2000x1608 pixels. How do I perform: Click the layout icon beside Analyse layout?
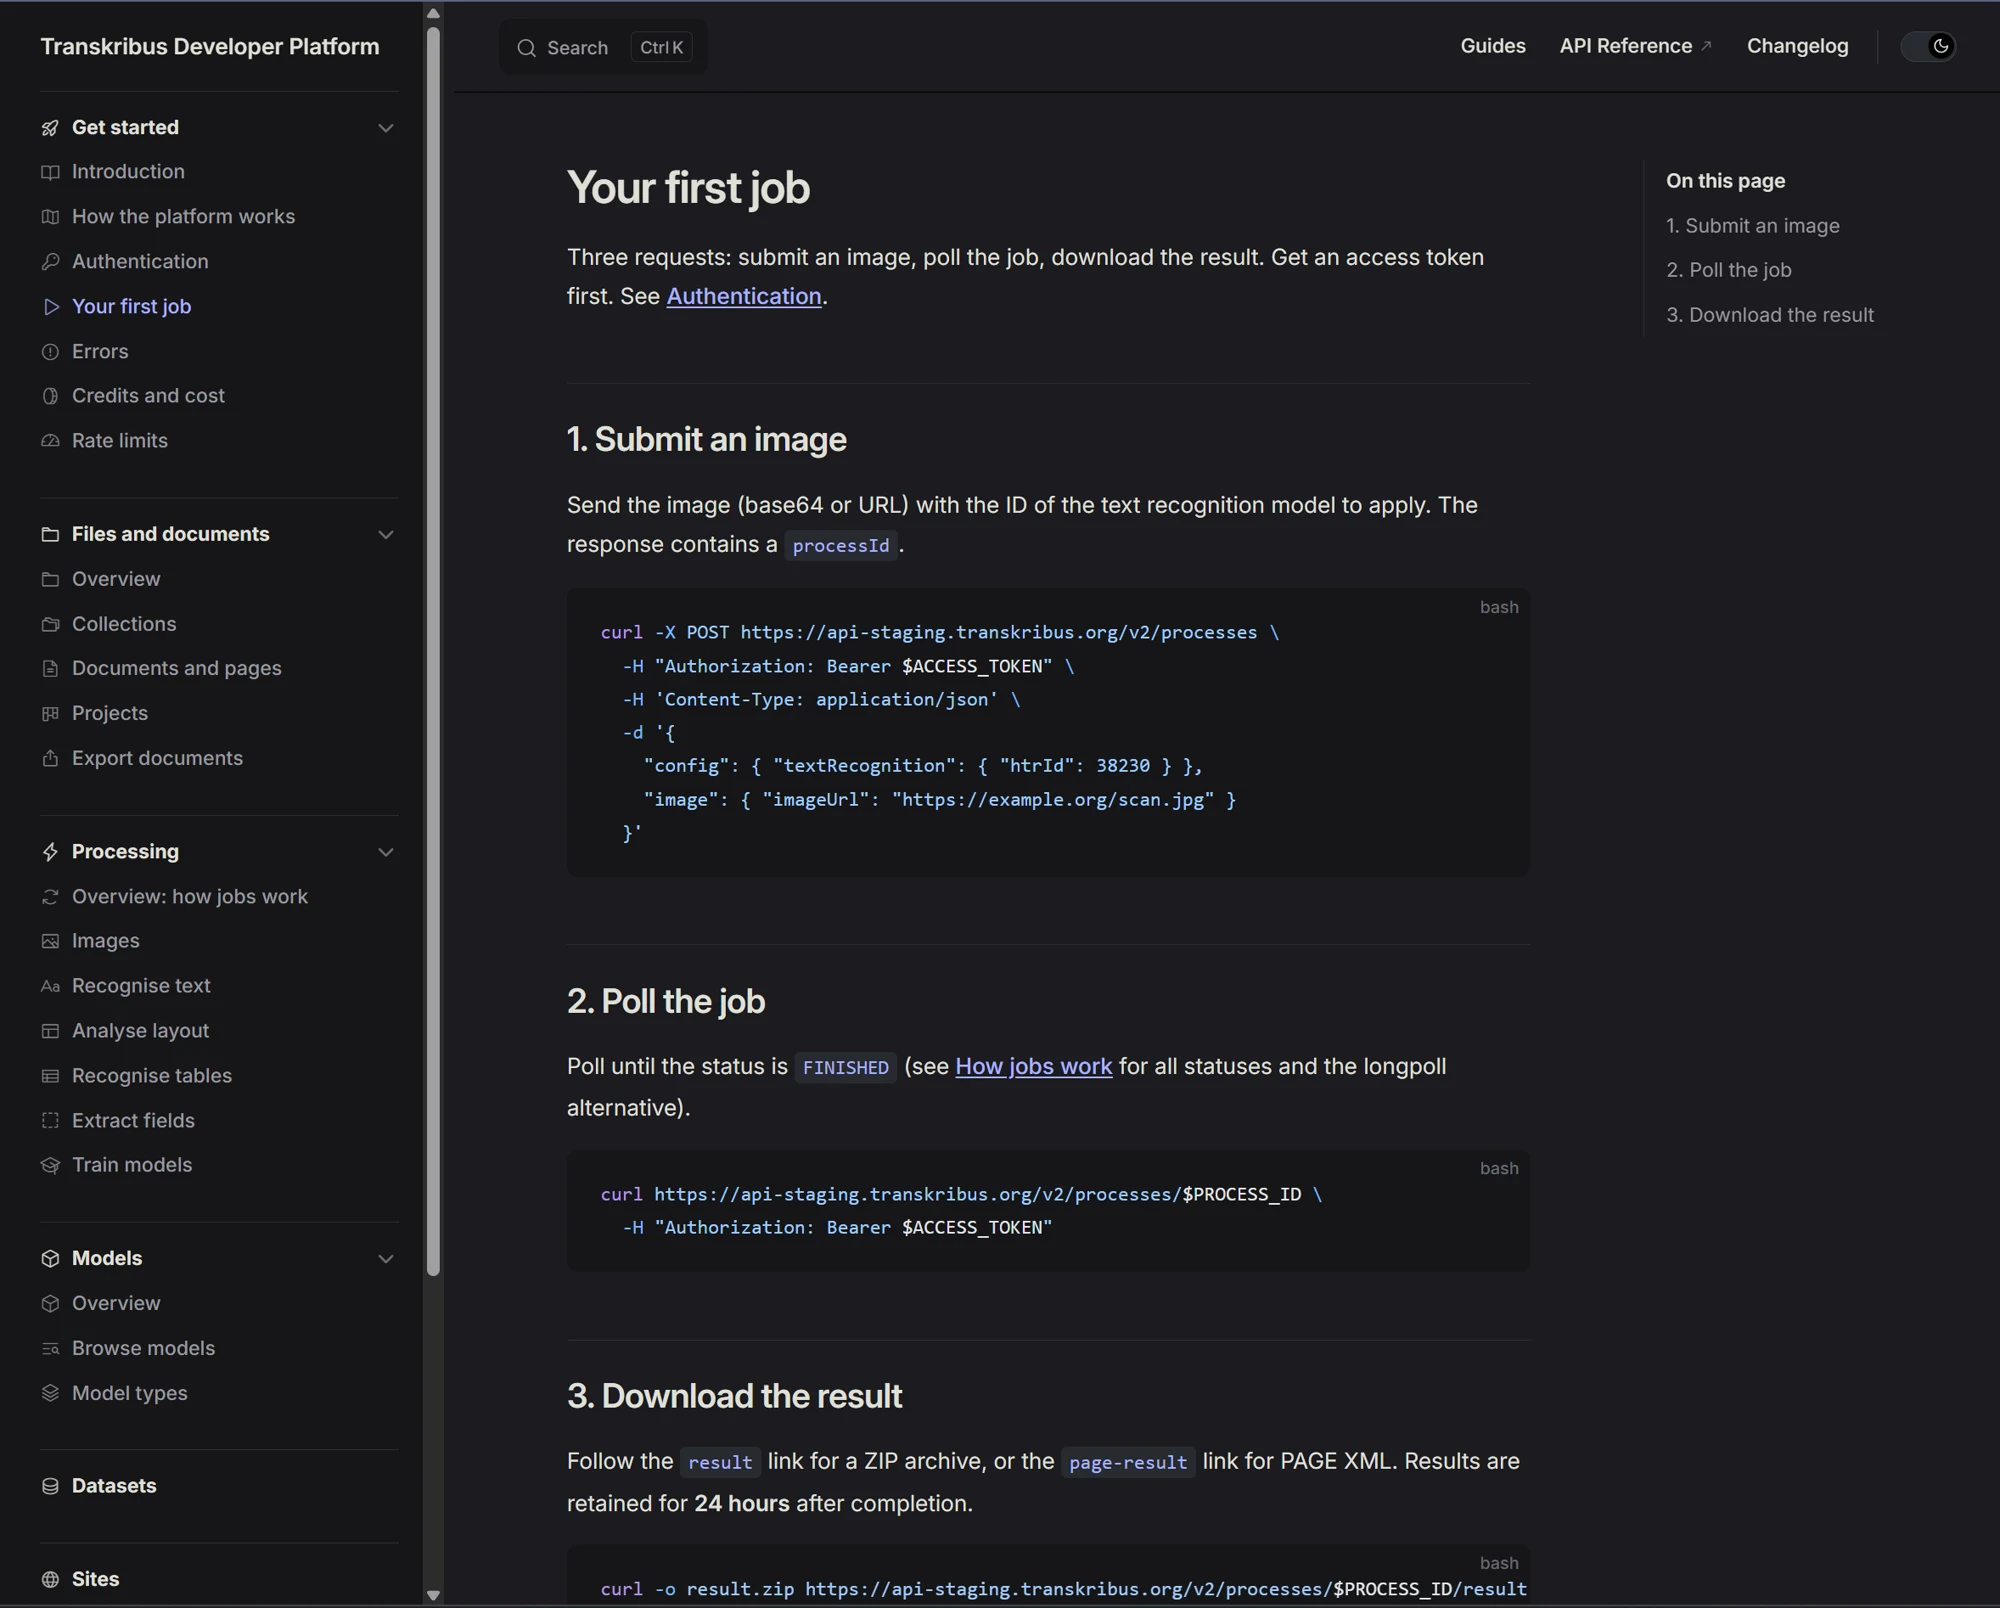tap(50, 1031)
